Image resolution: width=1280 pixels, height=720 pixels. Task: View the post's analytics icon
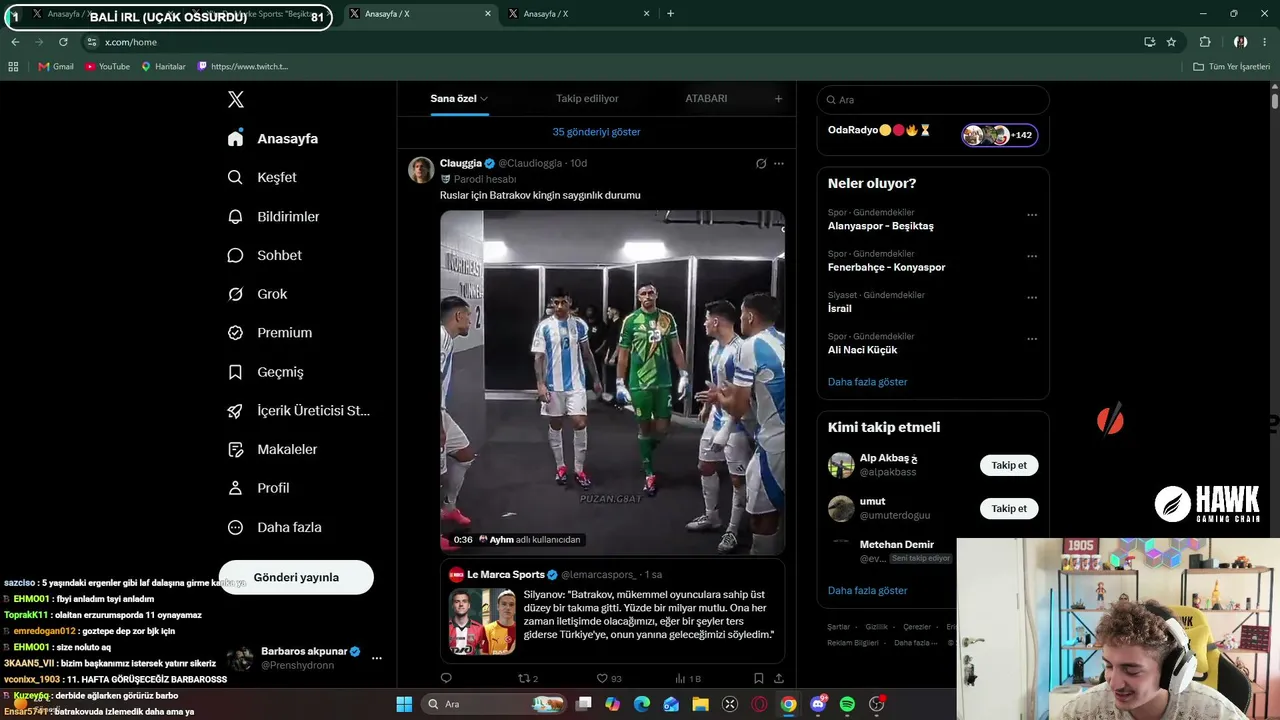681,678
